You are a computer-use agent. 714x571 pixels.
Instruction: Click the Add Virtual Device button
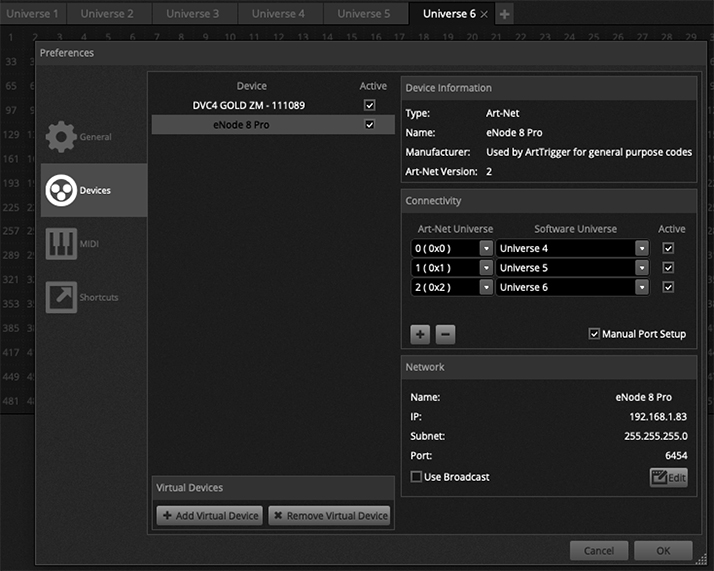coord(210,515)
